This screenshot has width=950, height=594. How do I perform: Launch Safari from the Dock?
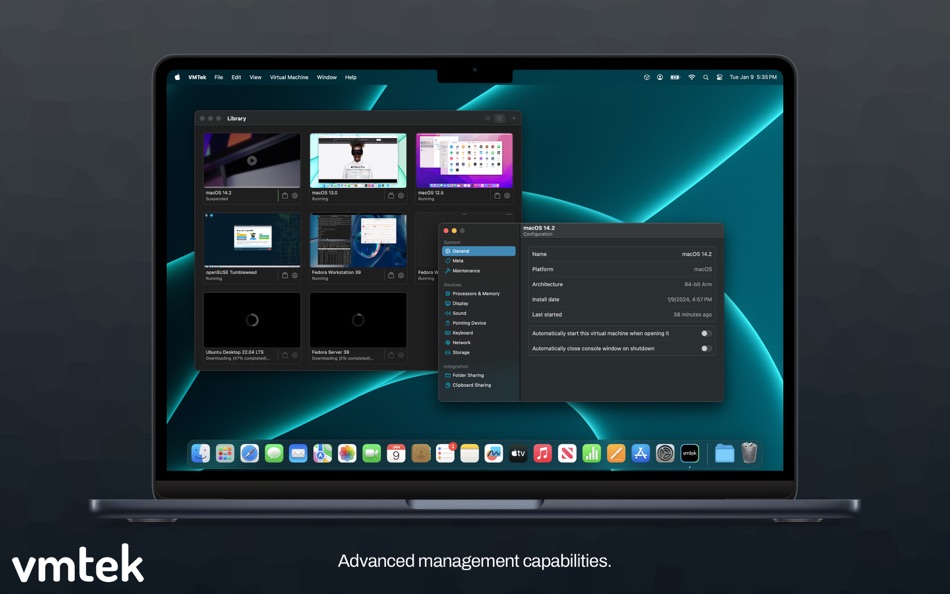tap(250, 453)
